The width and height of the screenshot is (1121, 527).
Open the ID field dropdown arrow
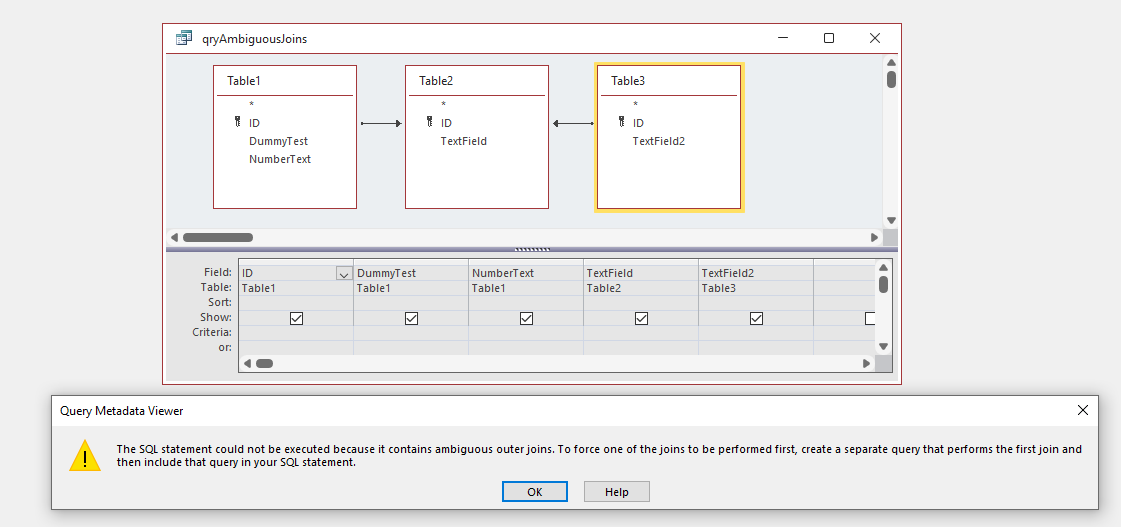[x=343, y=273]
